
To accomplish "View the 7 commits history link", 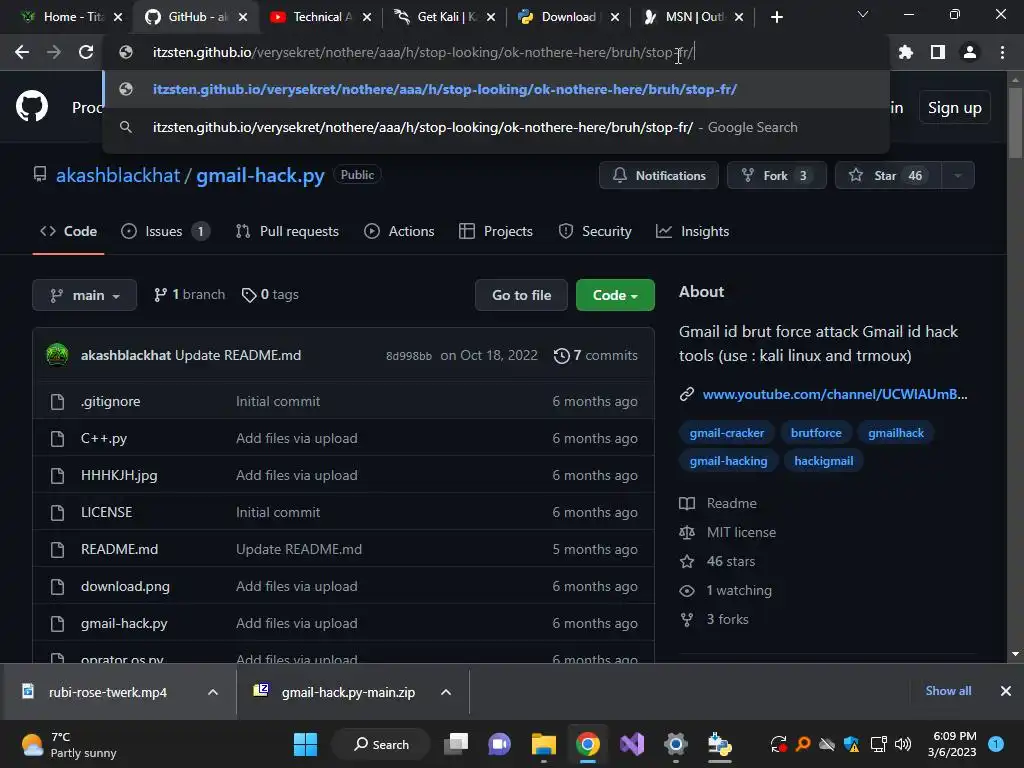I will click(596, 355).
